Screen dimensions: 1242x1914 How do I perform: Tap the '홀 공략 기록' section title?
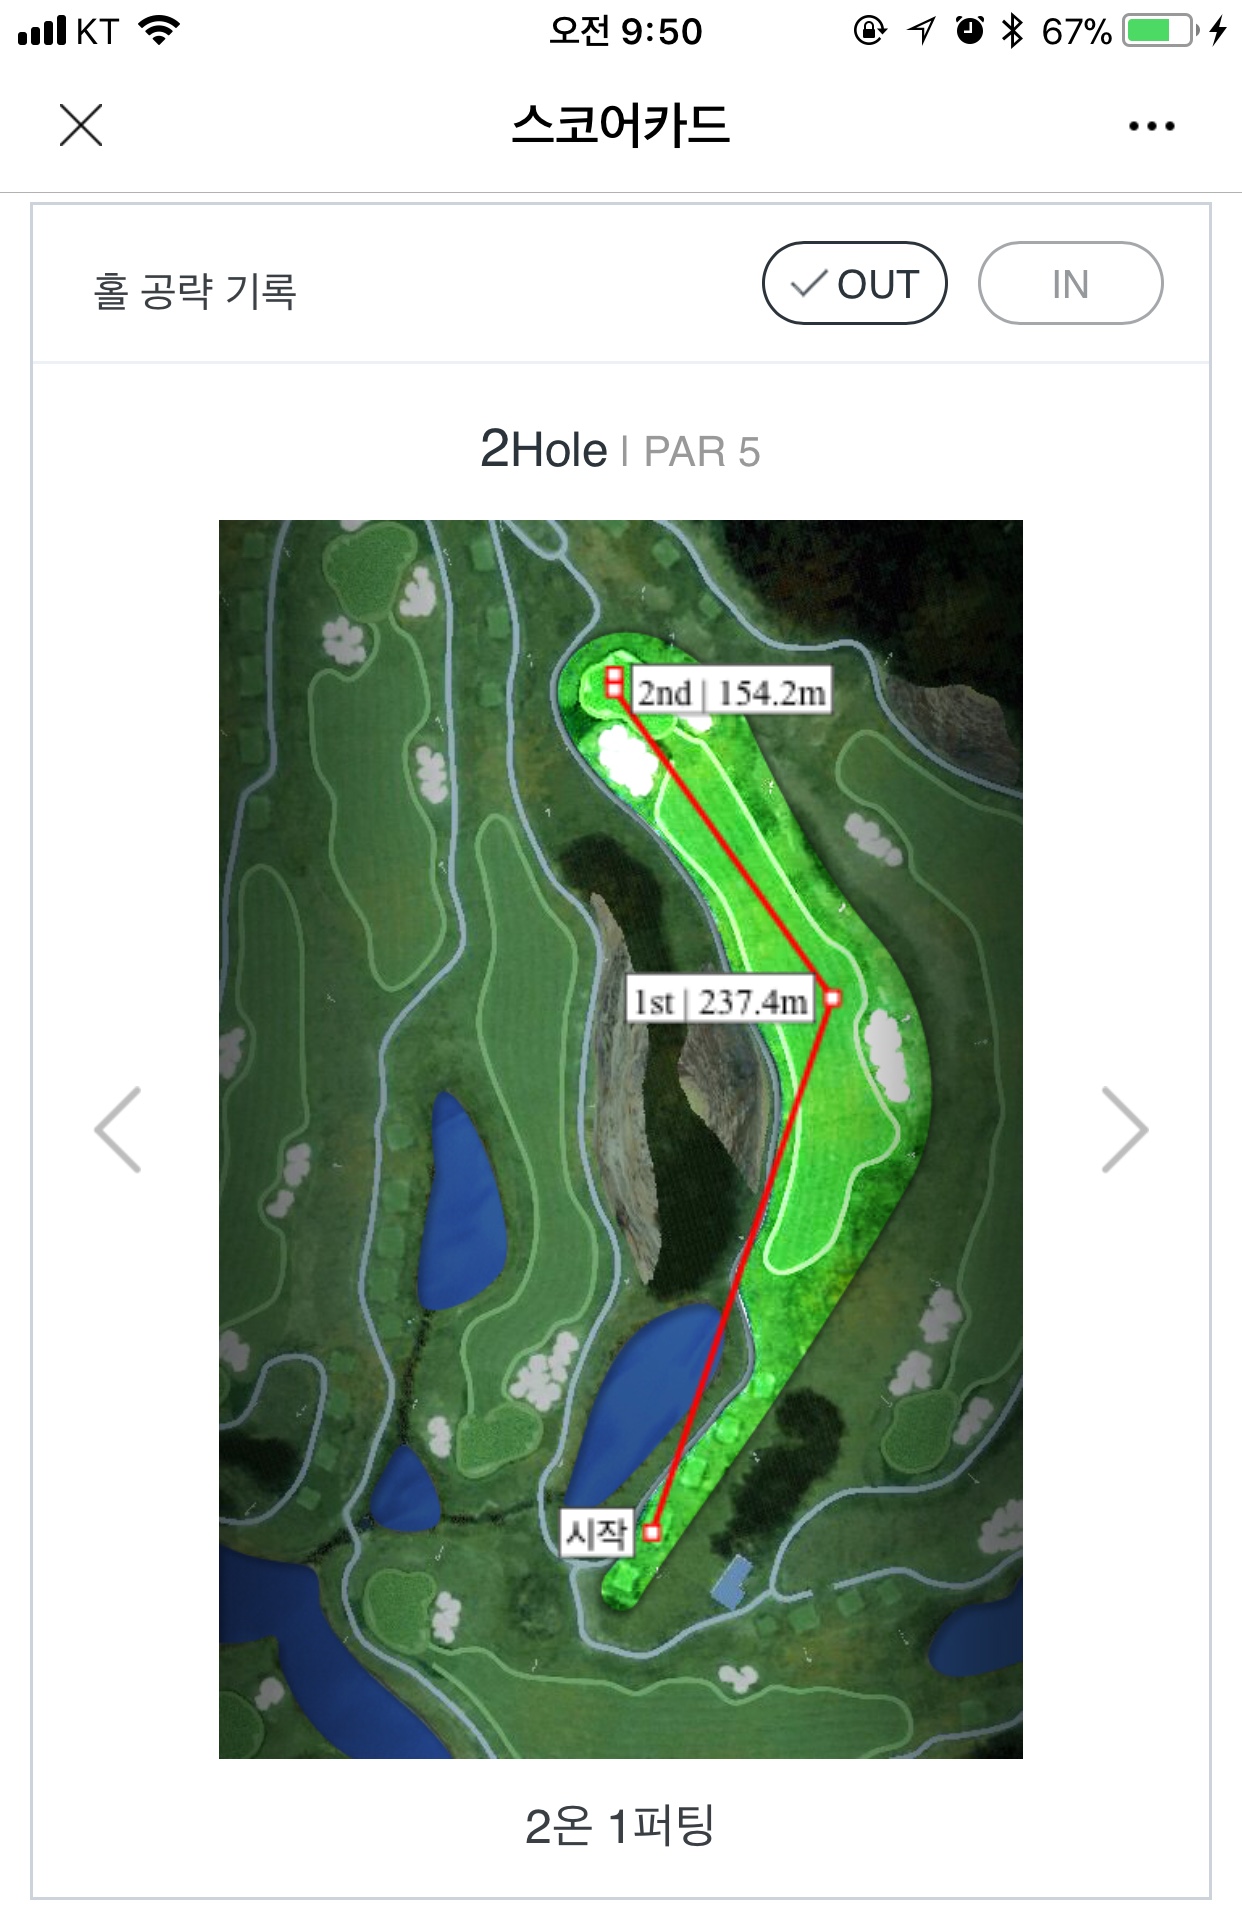(195, 291)
